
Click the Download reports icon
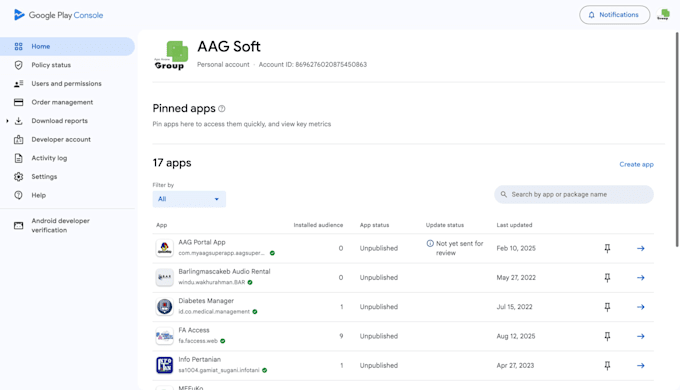[x=18, y=121]
